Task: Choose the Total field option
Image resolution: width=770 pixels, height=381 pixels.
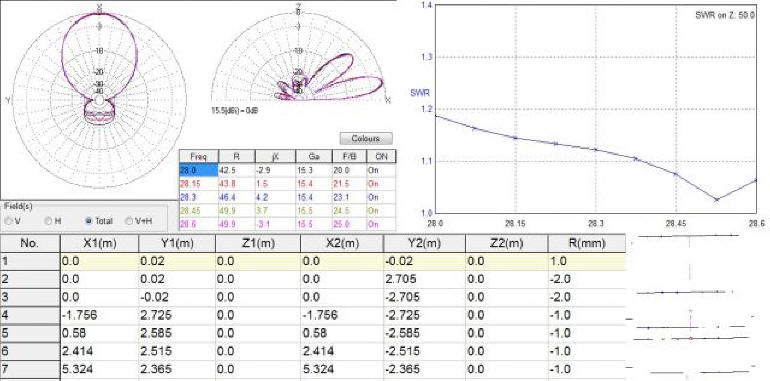Action: (89, 221)
